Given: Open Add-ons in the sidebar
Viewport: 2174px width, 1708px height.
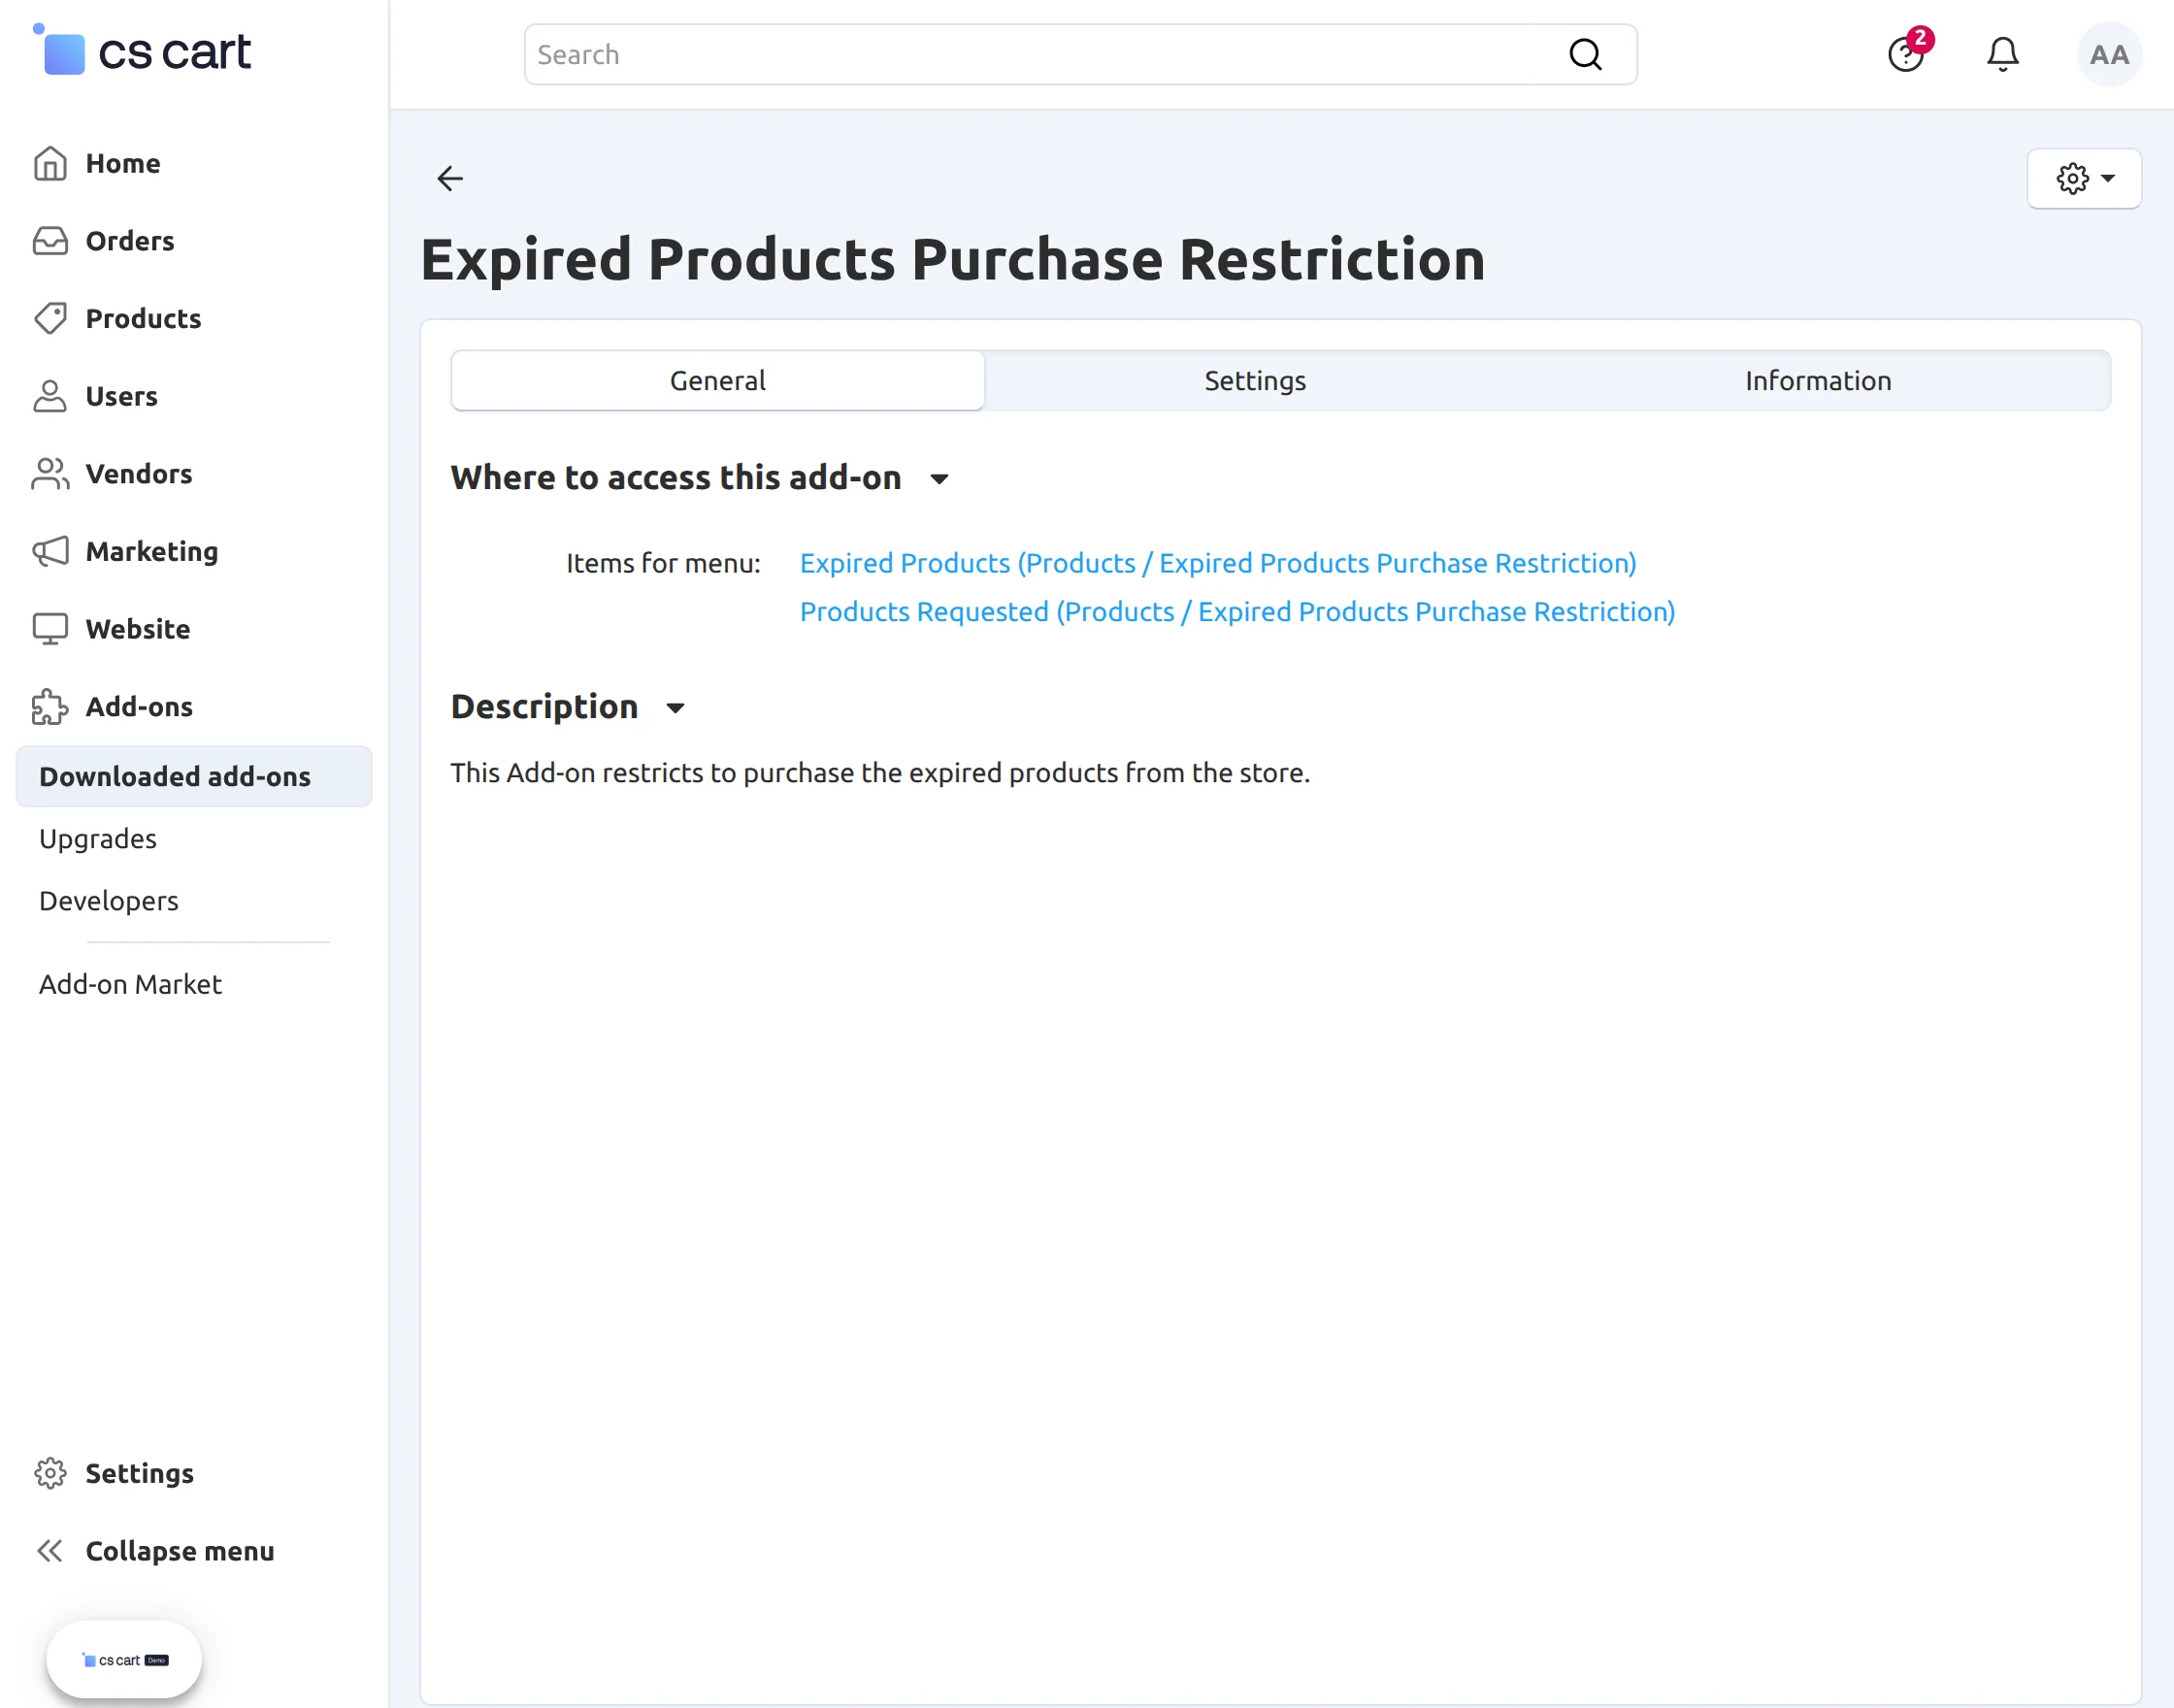Looking at the screenshot, I should [x=139, y=707].
